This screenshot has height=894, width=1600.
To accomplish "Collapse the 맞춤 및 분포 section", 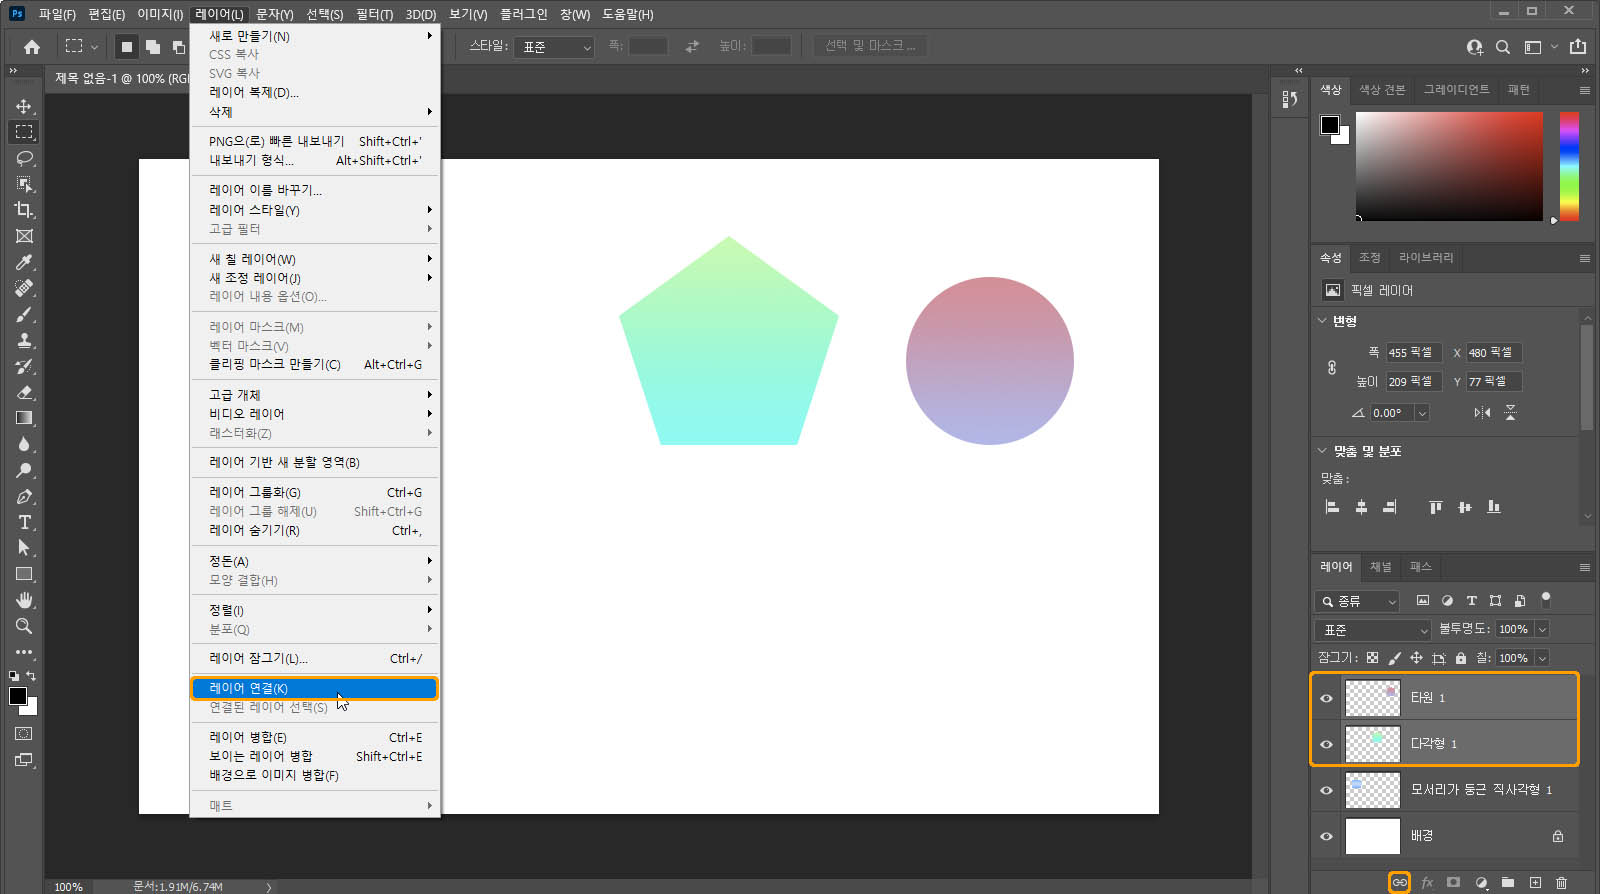I will click(x=1322, y=451).
